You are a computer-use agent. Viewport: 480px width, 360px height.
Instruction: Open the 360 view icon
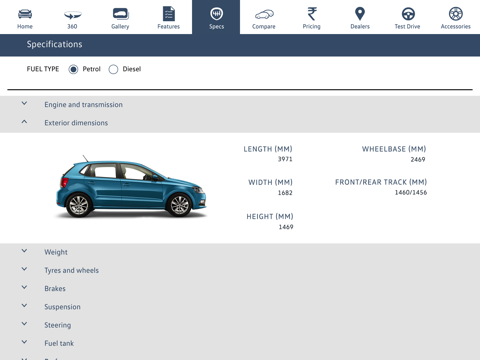click(x=72, y=15)
